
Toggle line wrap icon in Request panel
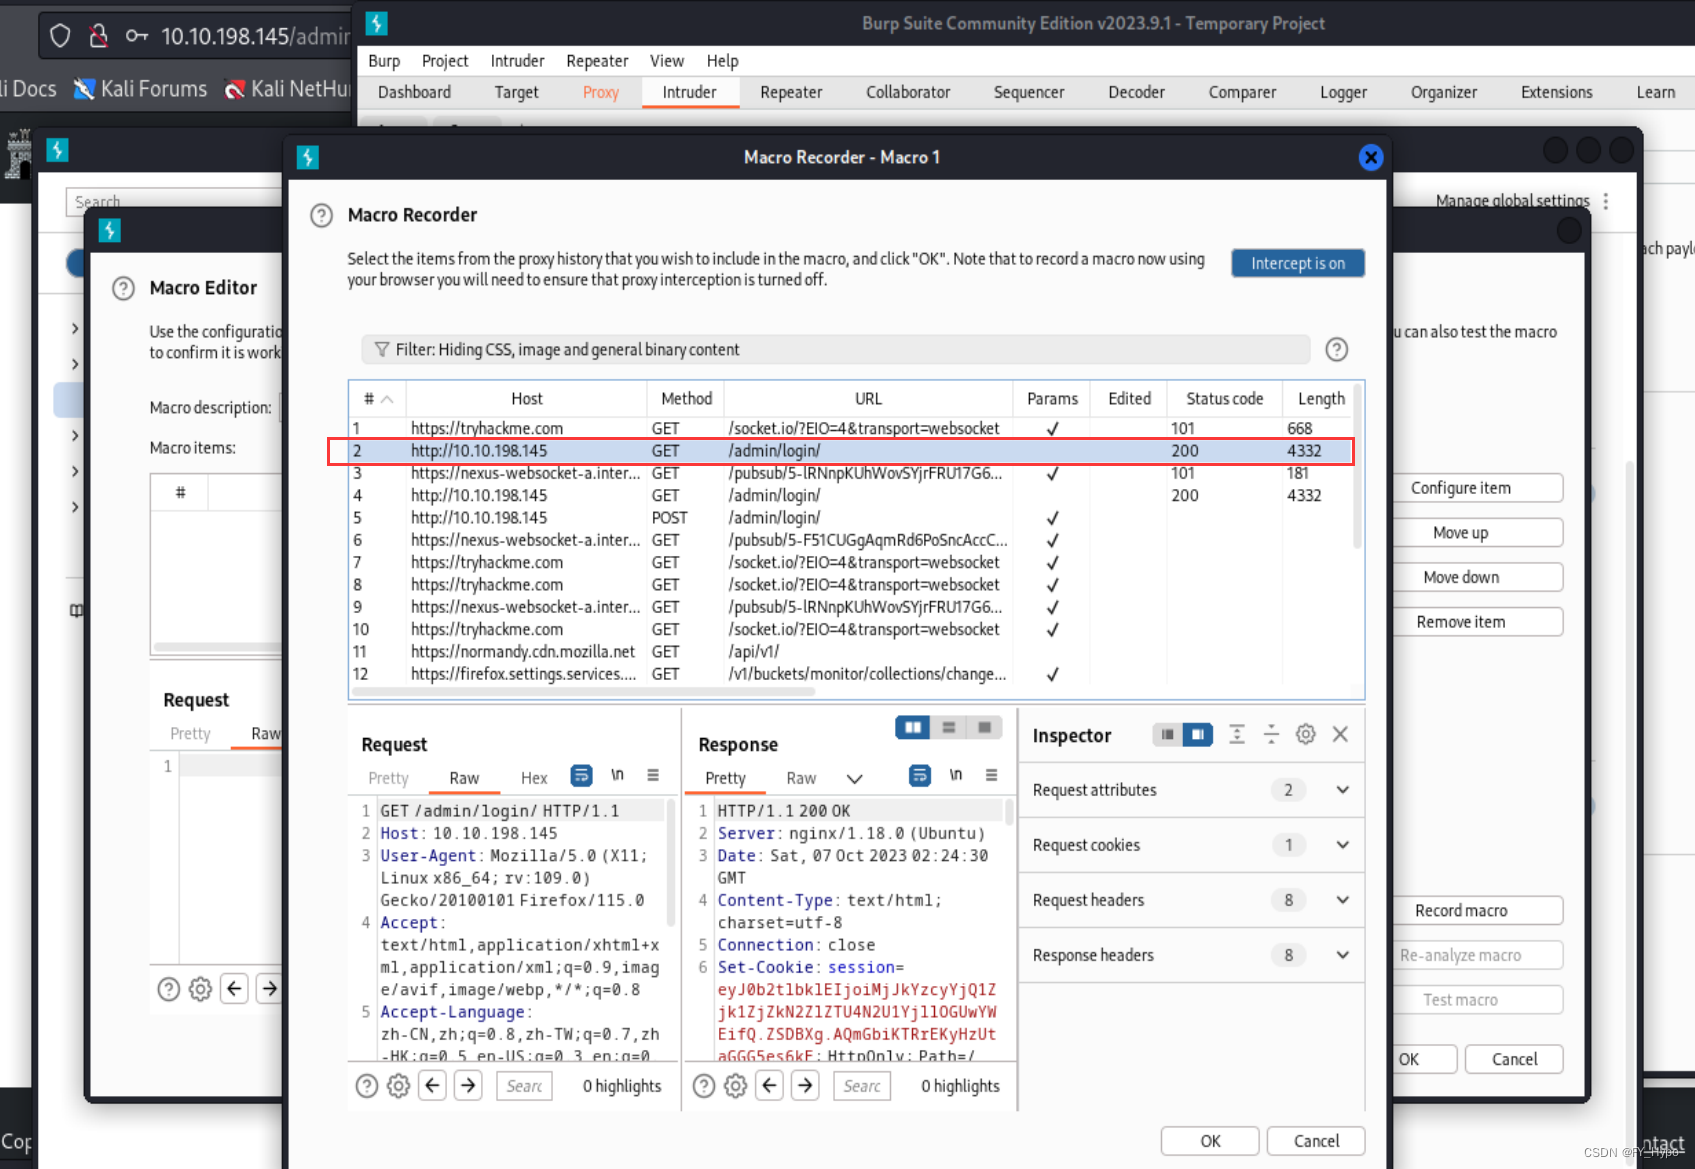tap(581, 775)
